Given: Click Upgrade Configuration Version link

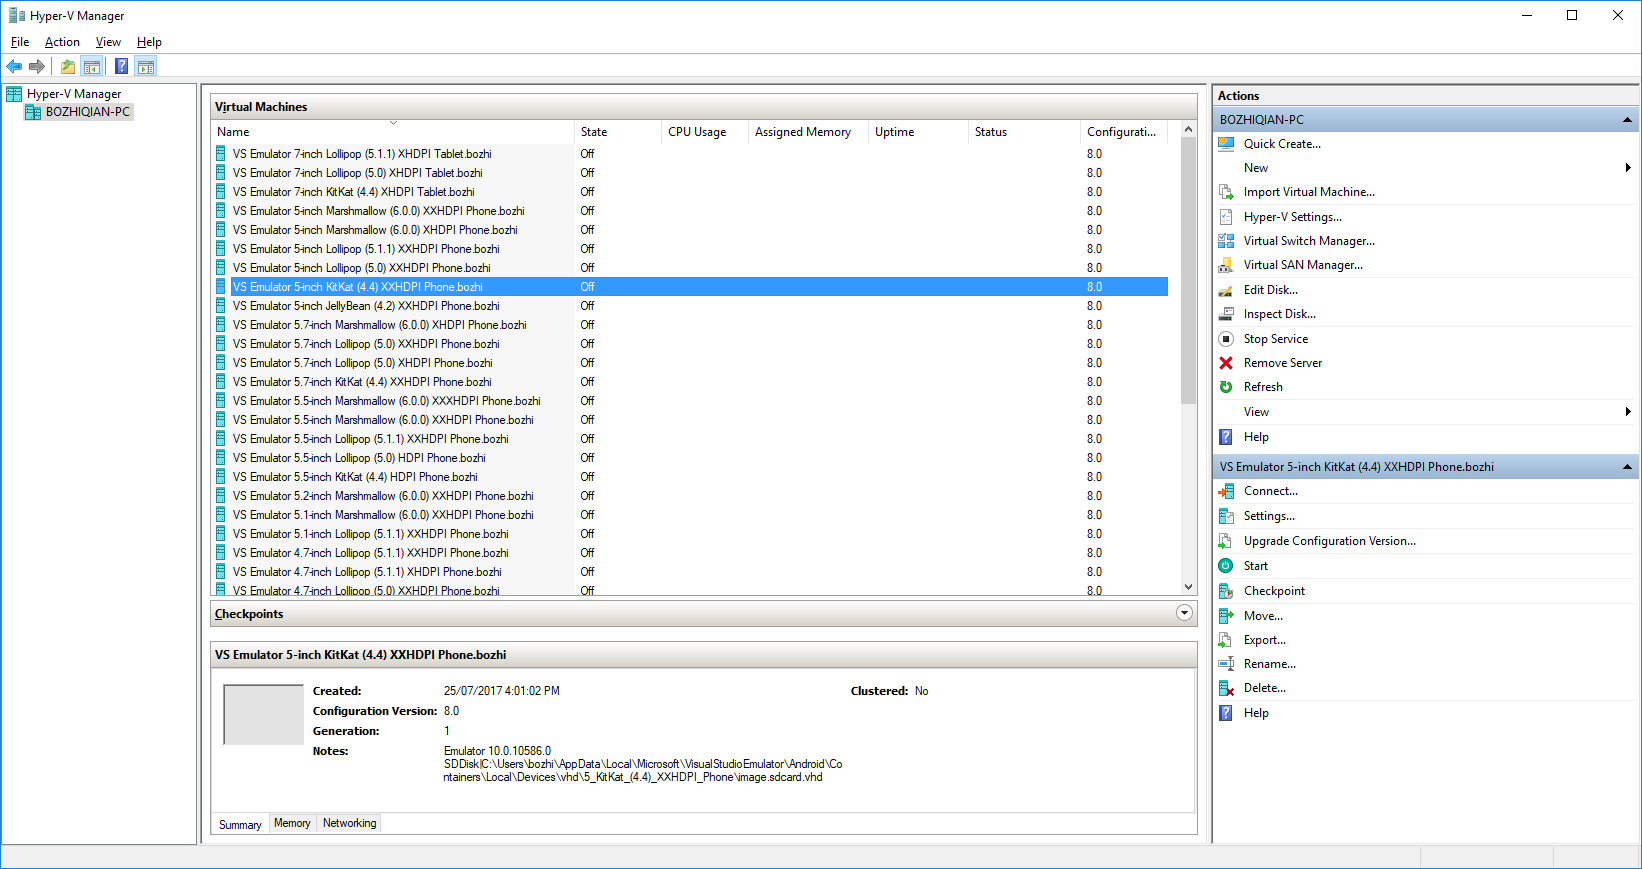Looking at the screenshot, I should [x=1329, y=541].
